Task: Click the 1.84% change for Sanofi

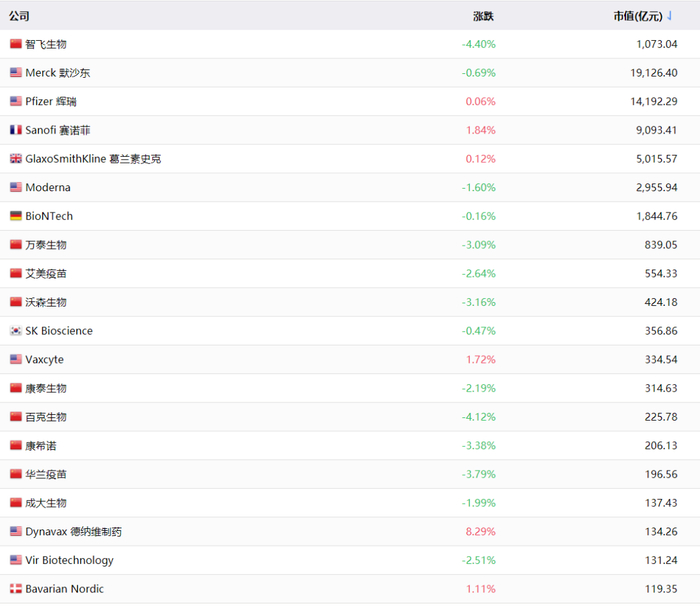Action: [481, 130]
